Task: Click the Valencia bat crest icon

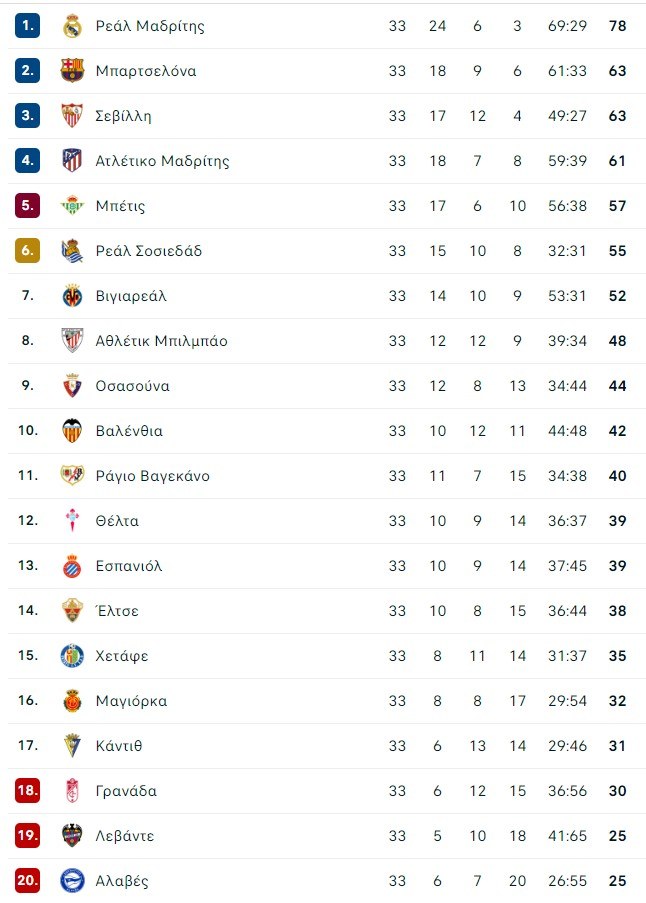Action: coord(72,431)
